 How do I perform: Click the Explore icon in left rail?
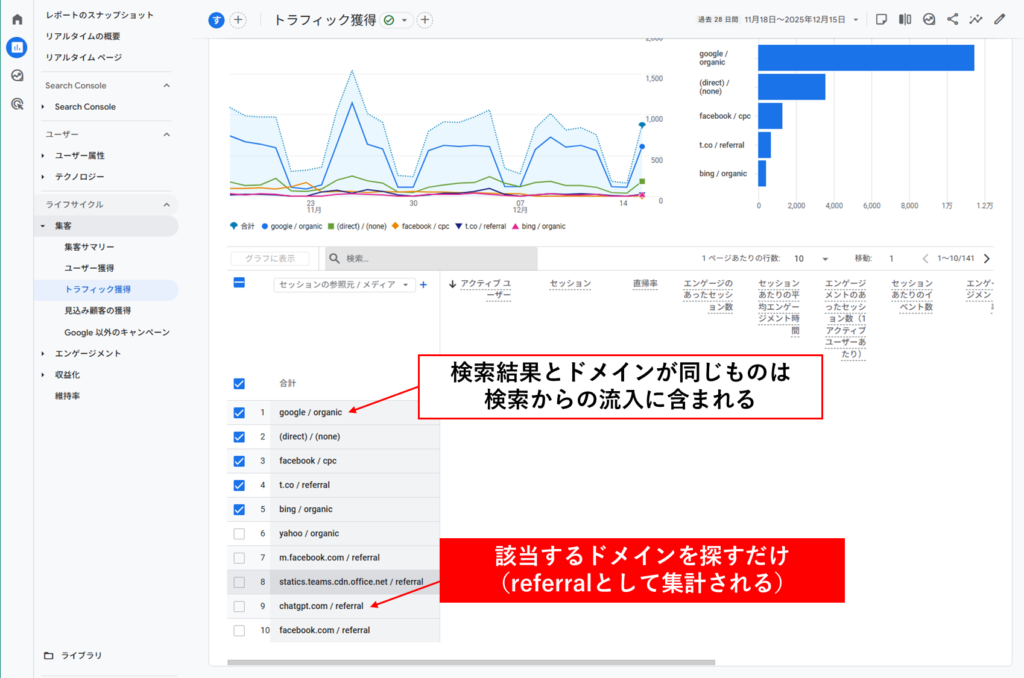tap(17, 75)
